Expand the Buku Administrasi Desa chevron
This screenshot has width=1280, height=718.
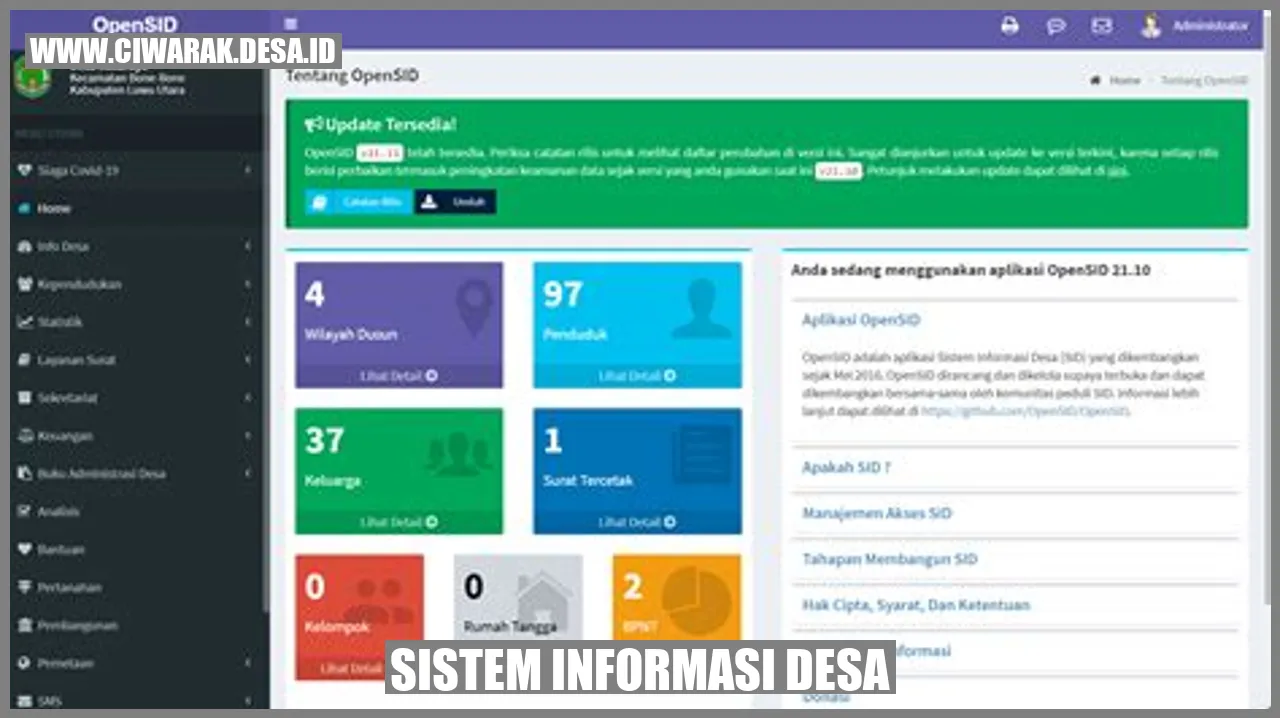point(247,474)
